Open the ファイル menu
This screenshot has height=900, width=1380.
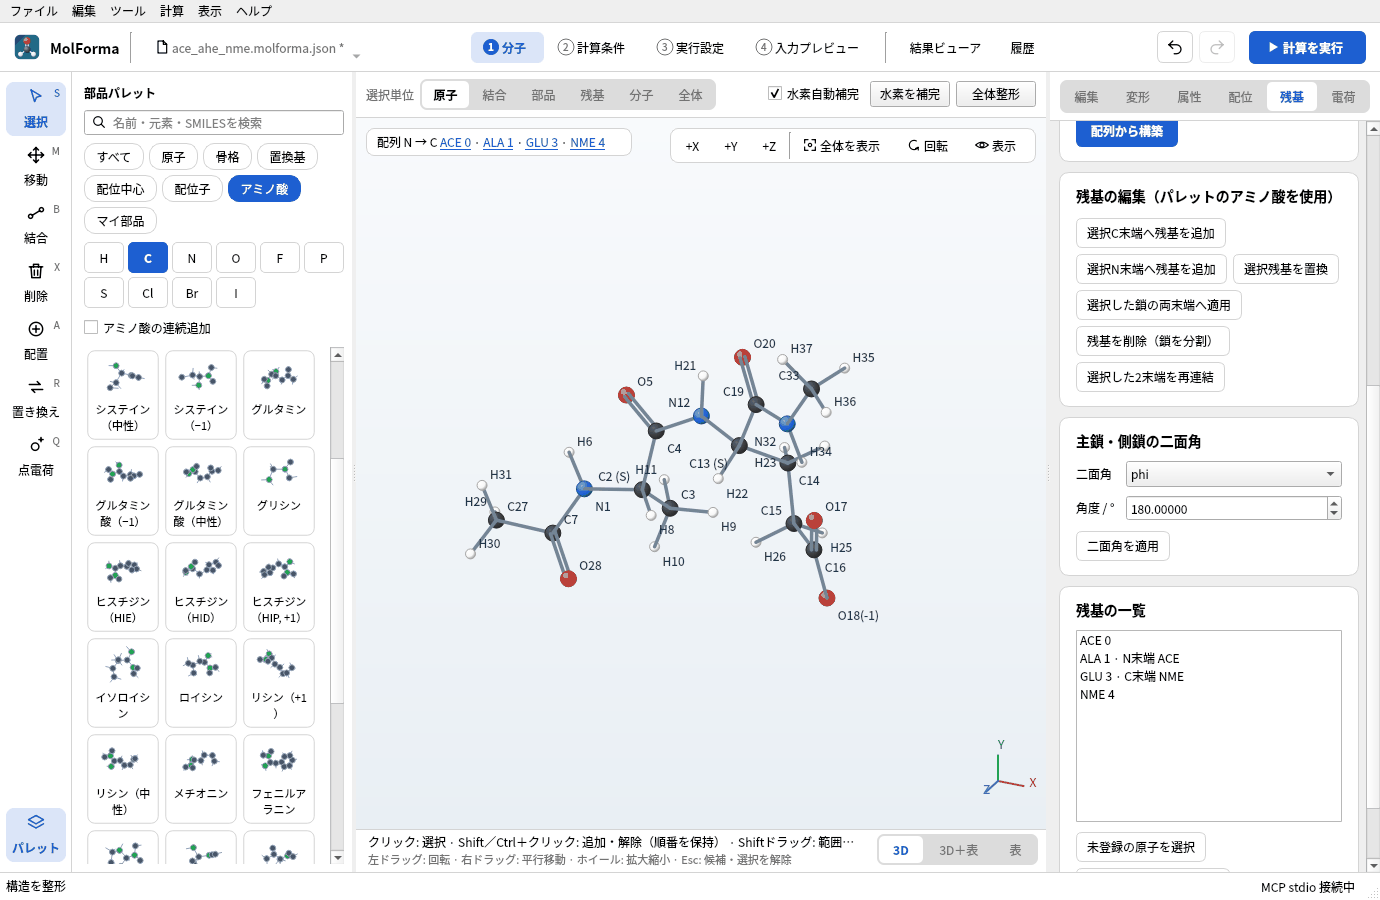point(34,11)
